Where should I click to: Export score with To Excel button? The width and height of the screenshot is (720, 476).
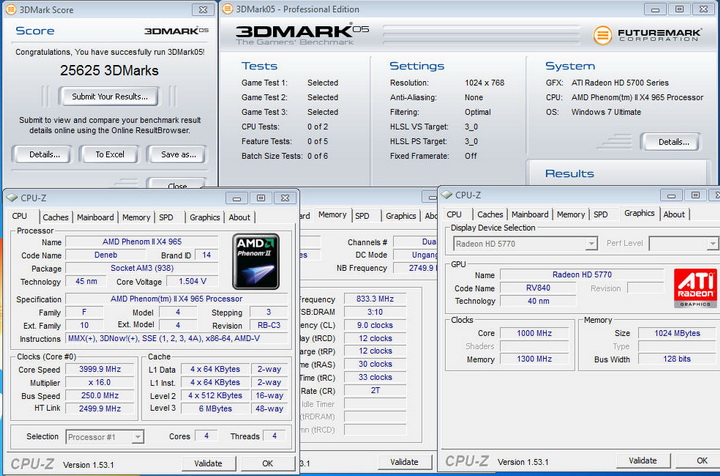click(110, 155)
